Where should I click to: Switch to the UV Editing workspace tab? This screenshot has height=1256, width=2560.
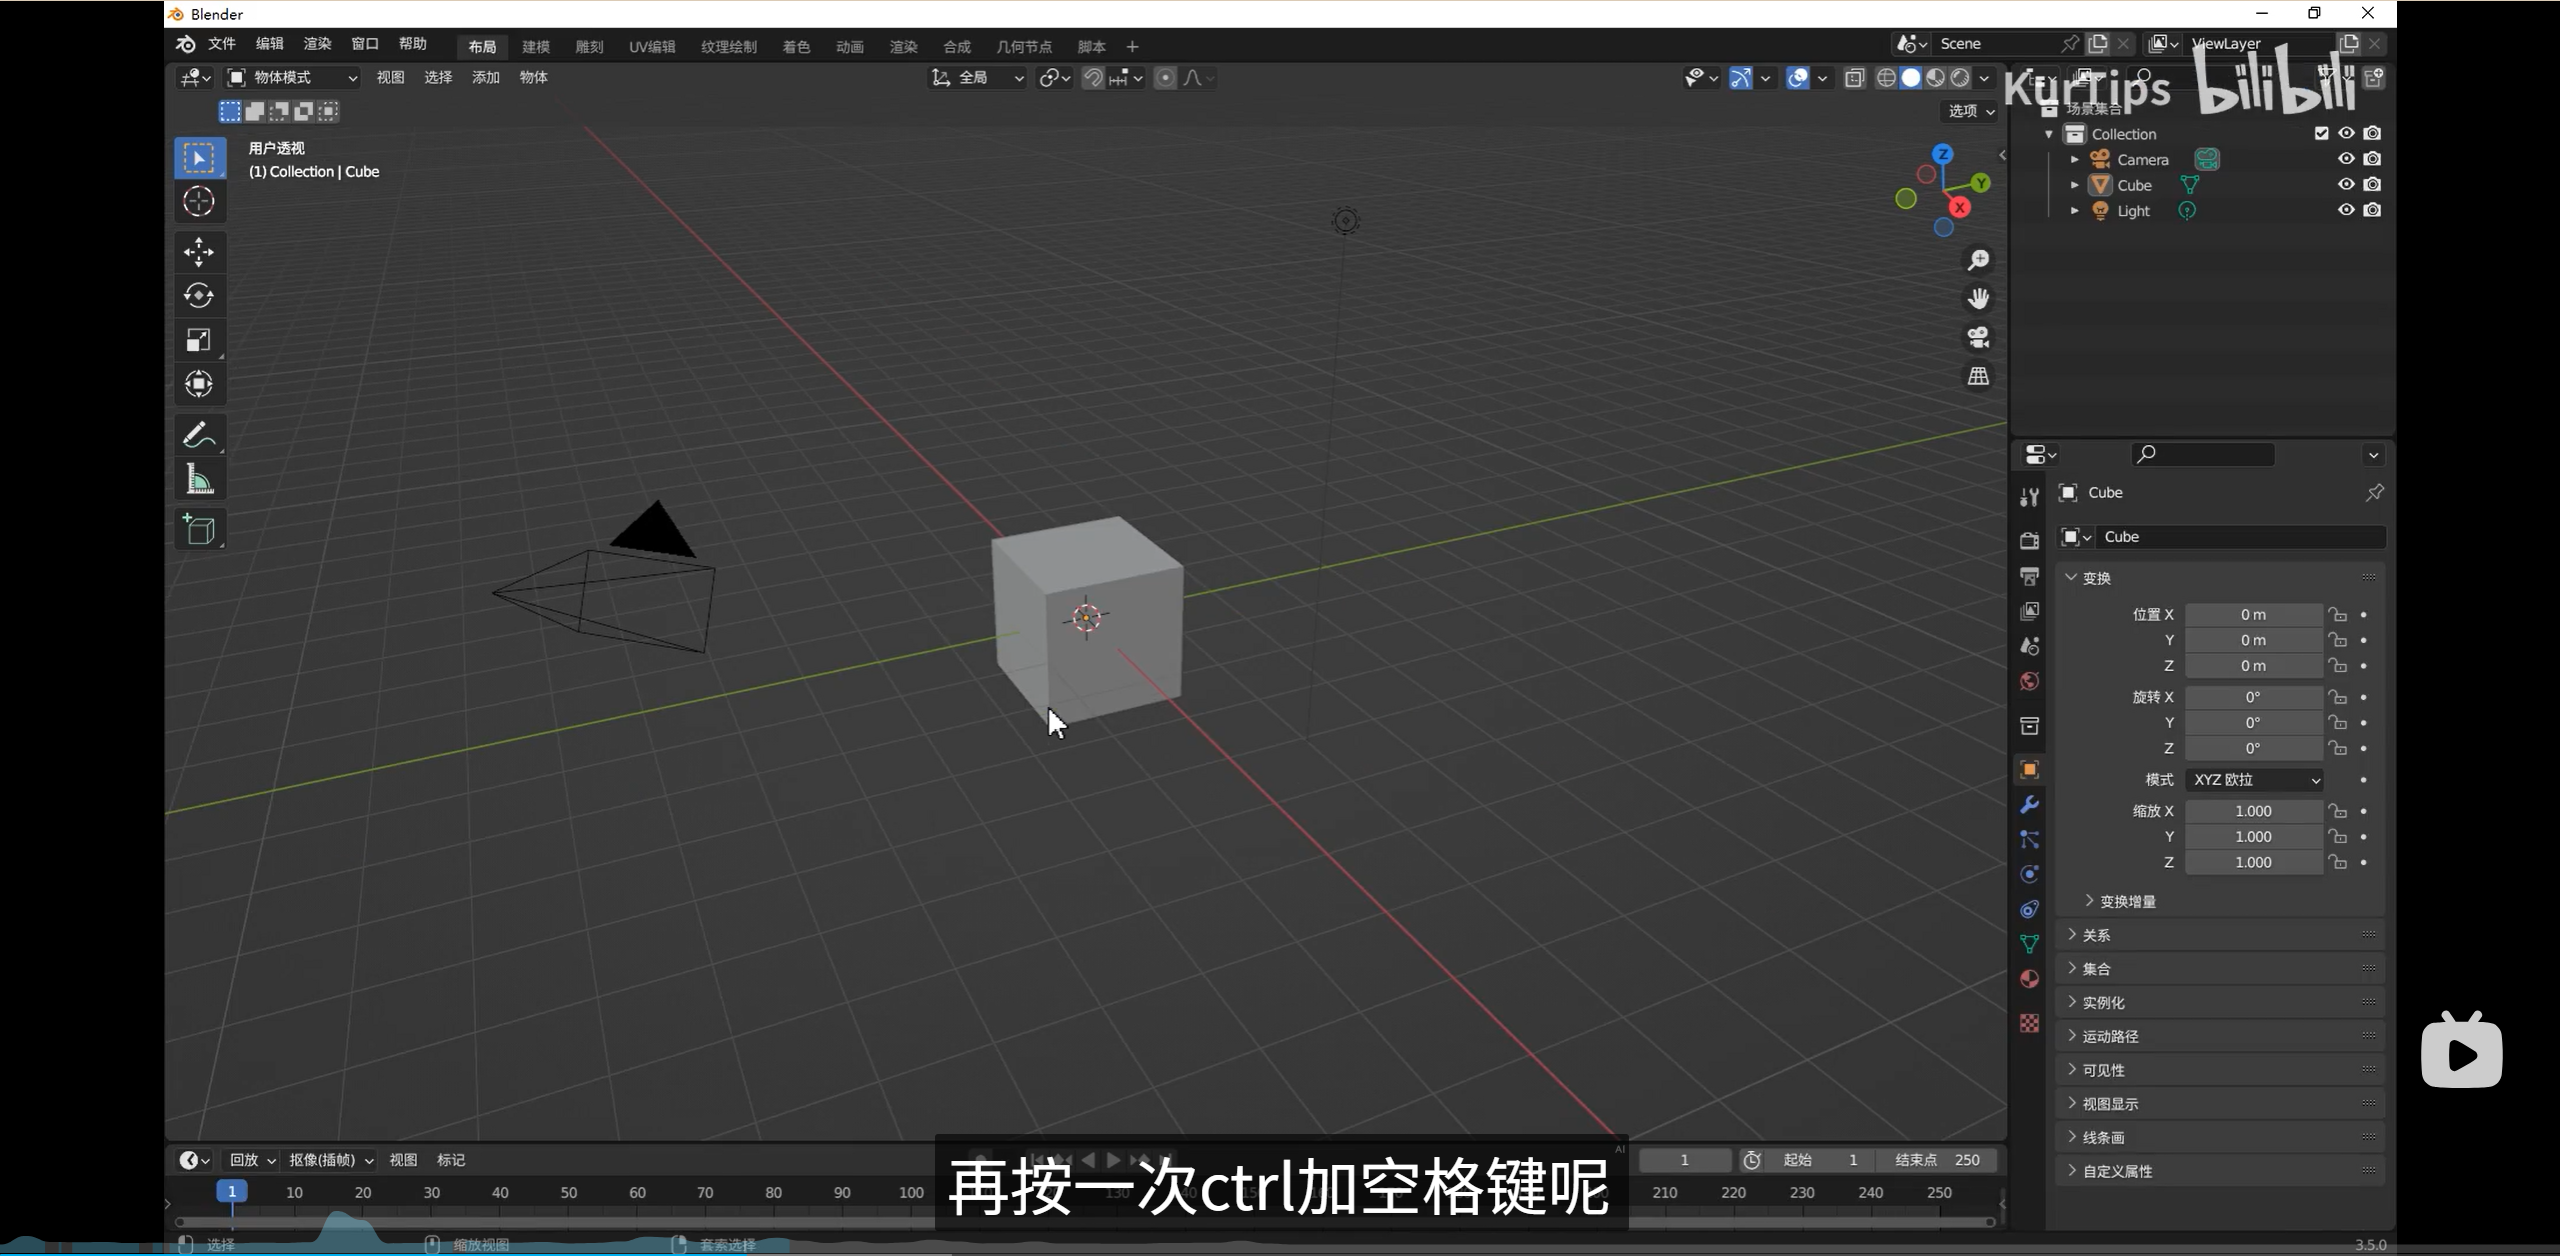[x=652, y=47]
